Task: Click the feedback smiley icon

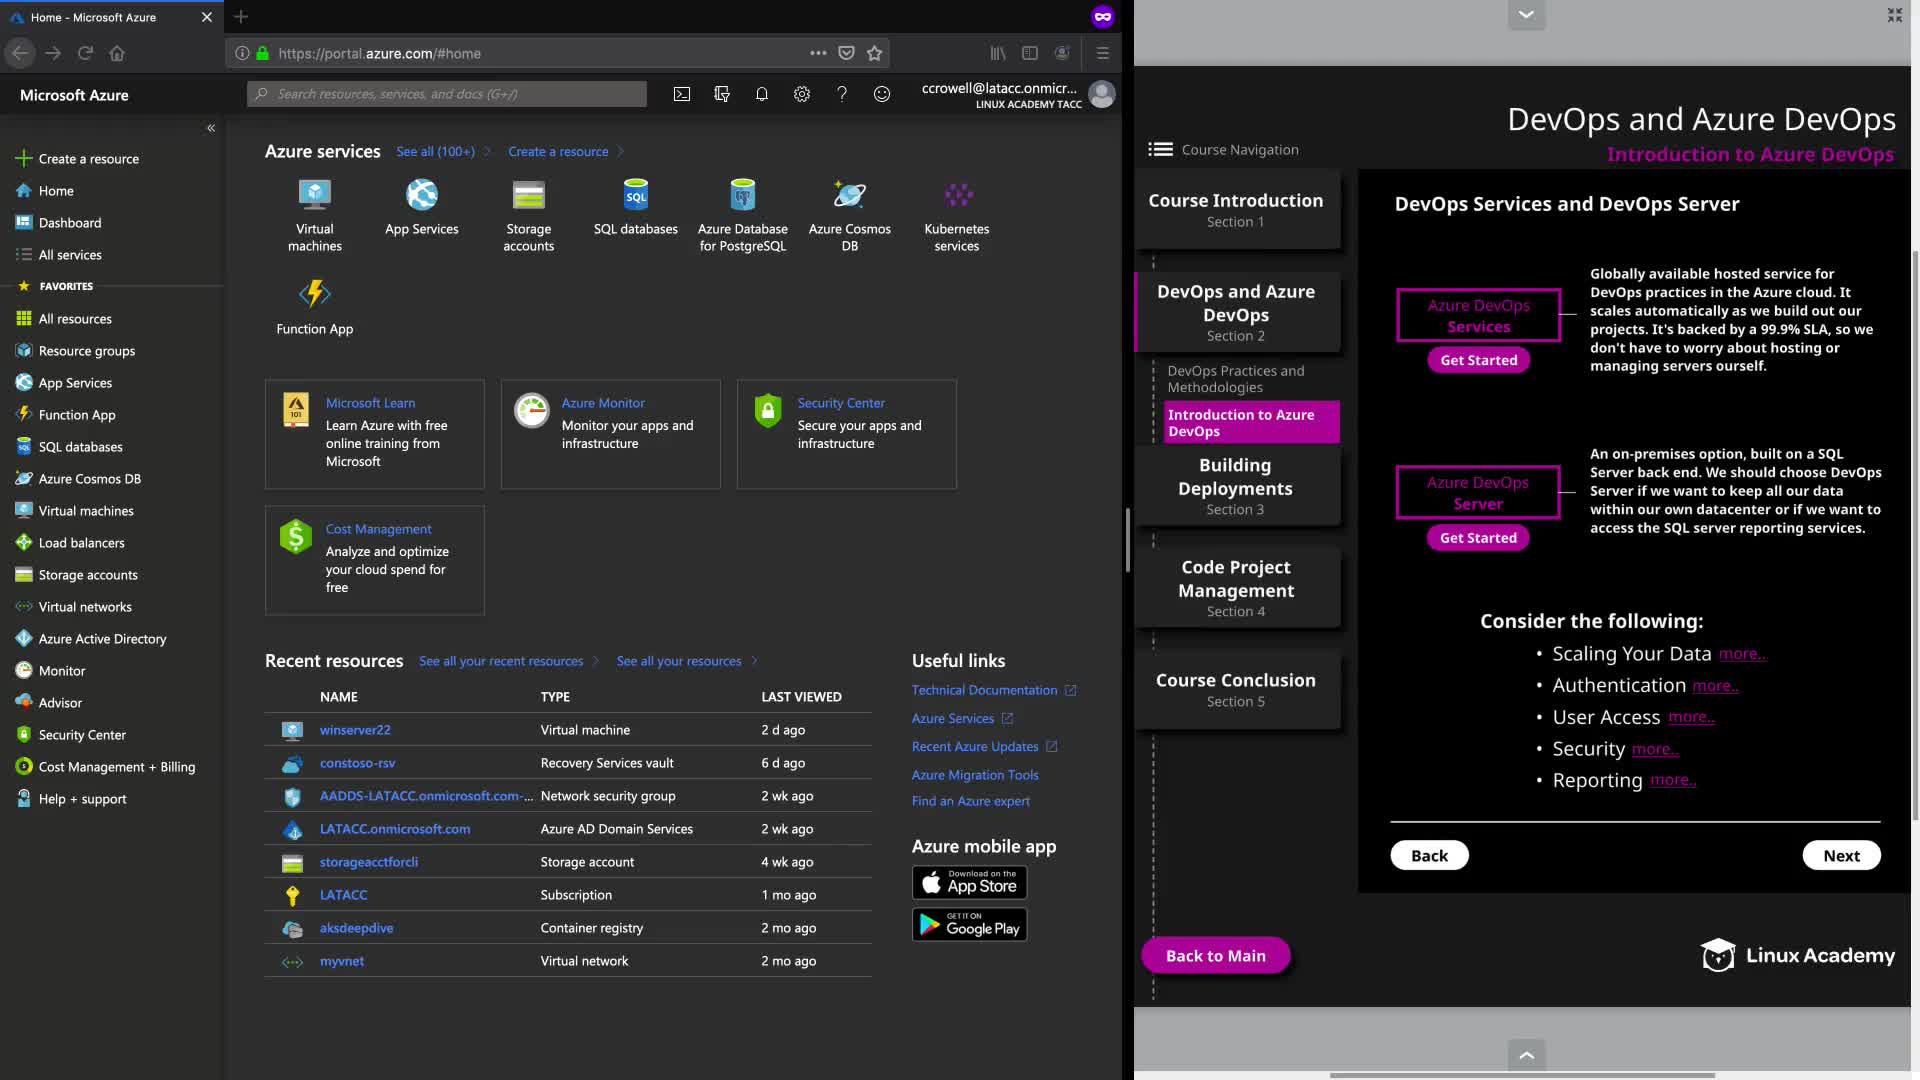Action: [x=882, y=94]
